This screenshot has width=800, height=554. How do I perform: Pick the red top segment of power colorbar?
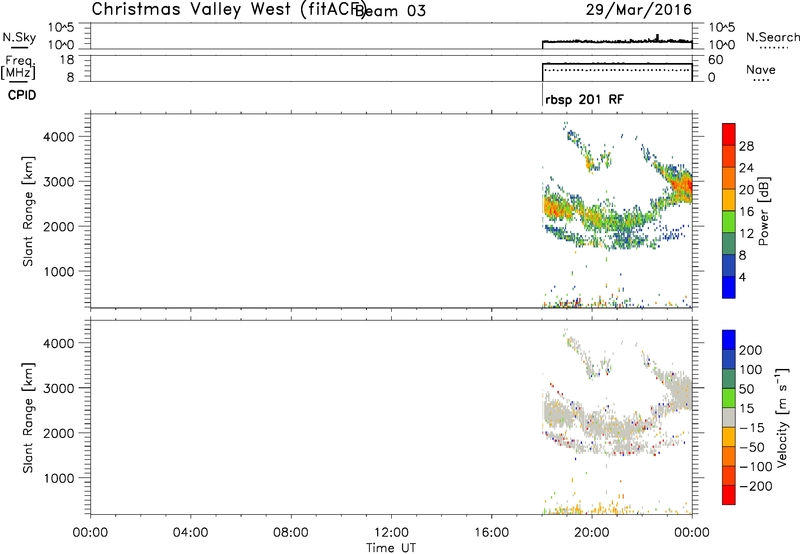[729, 135]
